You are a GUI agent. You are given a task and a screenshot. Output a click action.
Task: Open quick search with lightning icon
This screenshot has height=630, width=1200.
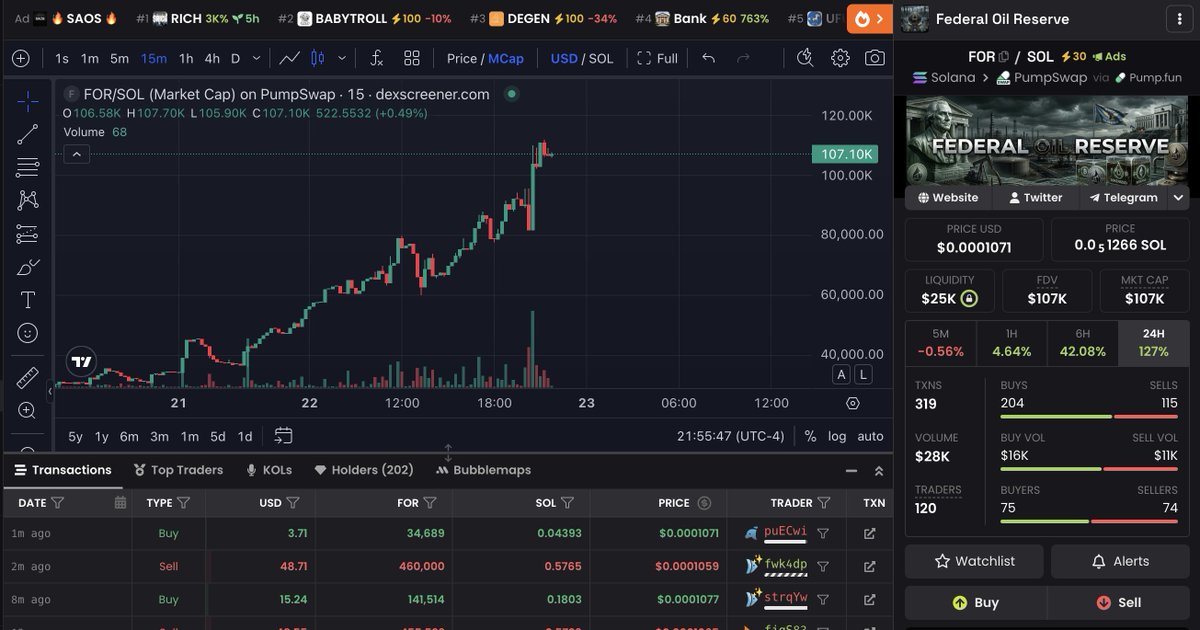click(x=805, y=58)
